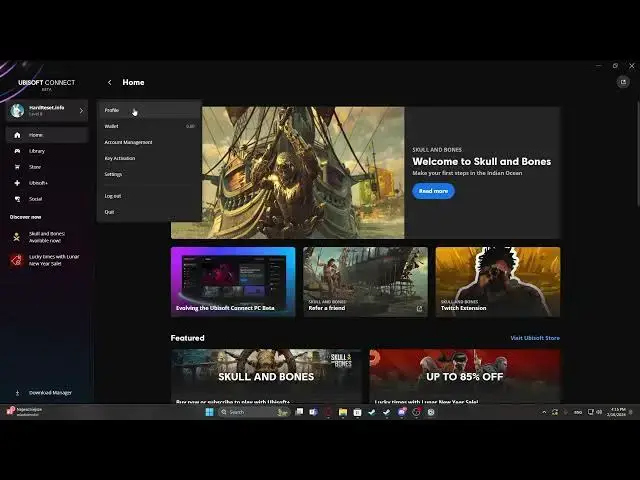Go back using the back arrow
Viewport: 640px width, 480px height.
[x=109, y=82]
